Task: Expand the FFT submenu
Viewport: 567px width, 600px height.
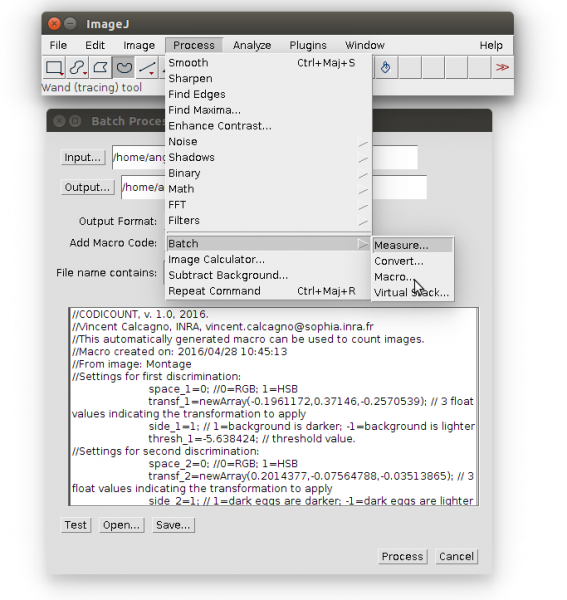Action: pos(268,205)
